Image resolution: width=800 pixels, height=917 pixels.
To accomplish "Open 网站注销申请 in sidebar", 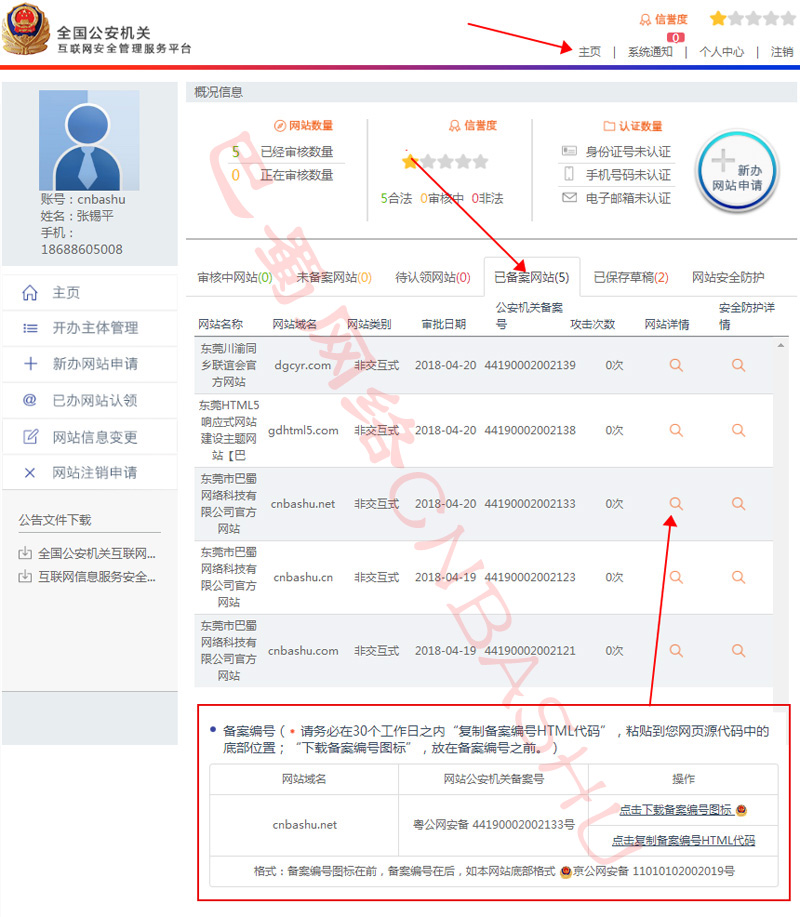I will pyautogui.click(x=95, y=473).
